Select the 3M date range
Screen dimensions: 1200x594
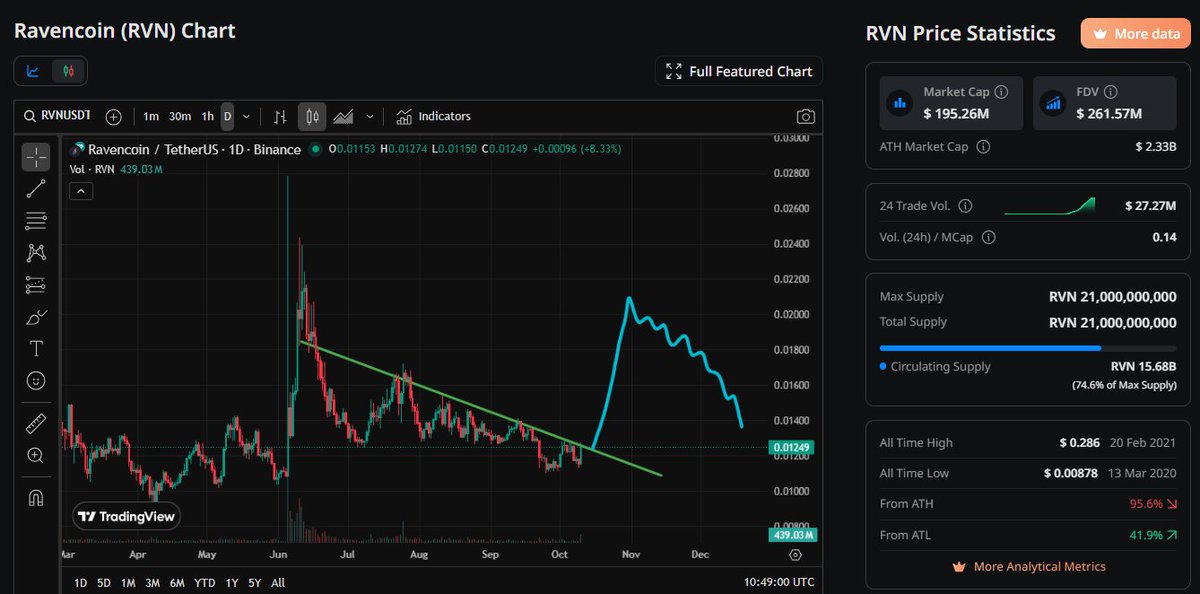153,583
